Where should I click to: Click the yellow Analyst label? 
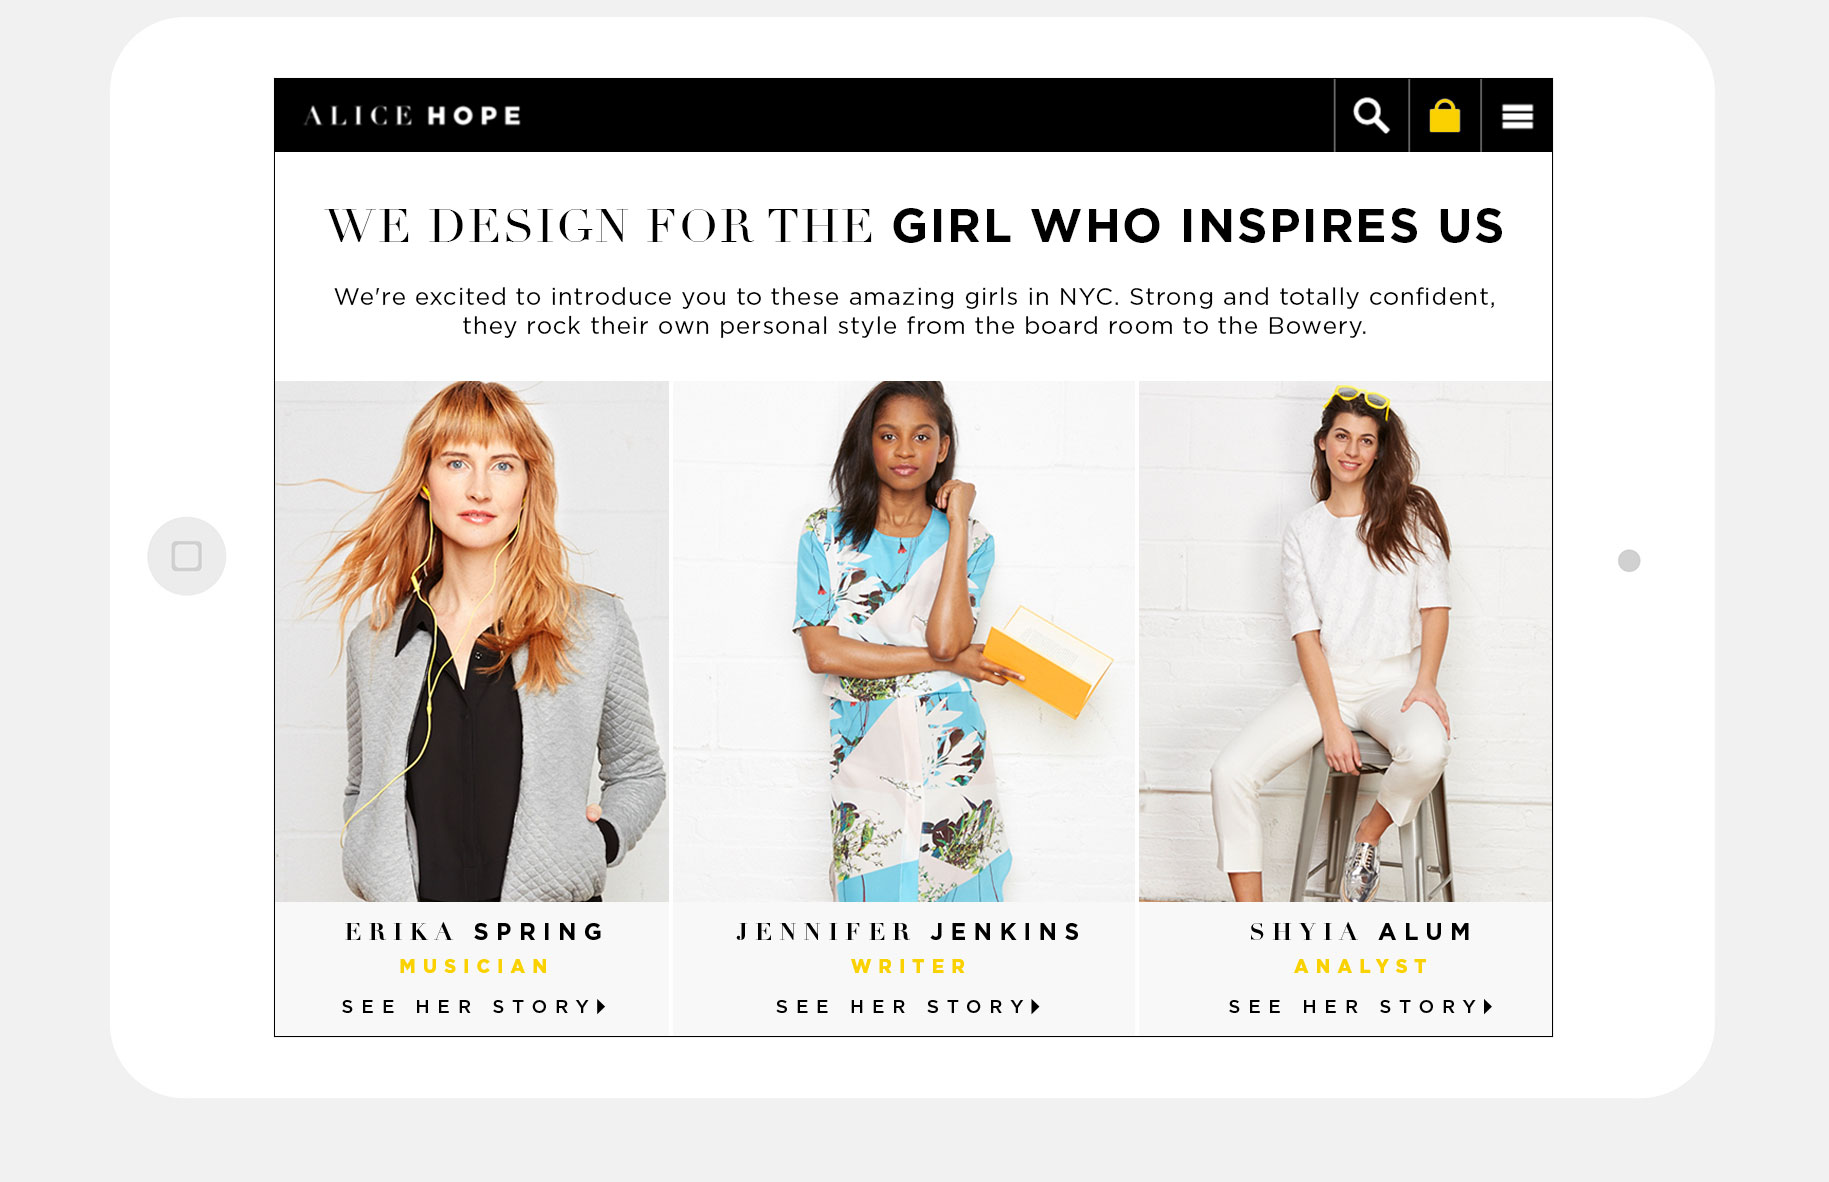pyautogui.click(x=1361, y=967)
